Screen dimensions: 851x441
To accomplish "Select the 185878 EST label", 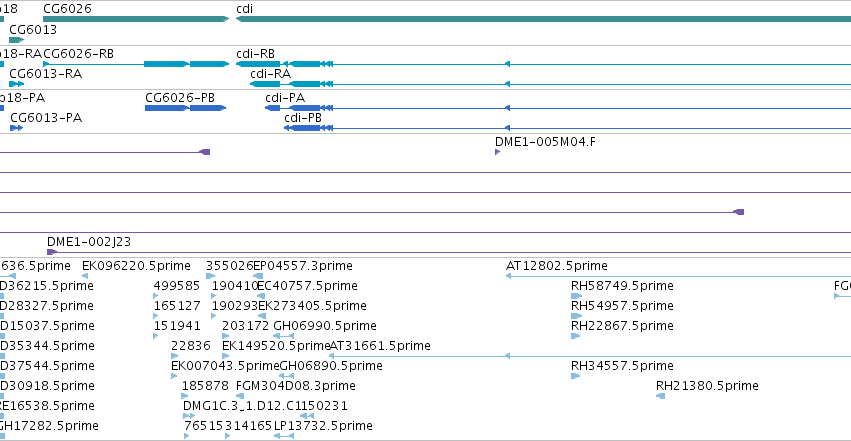I will [205, 386].
